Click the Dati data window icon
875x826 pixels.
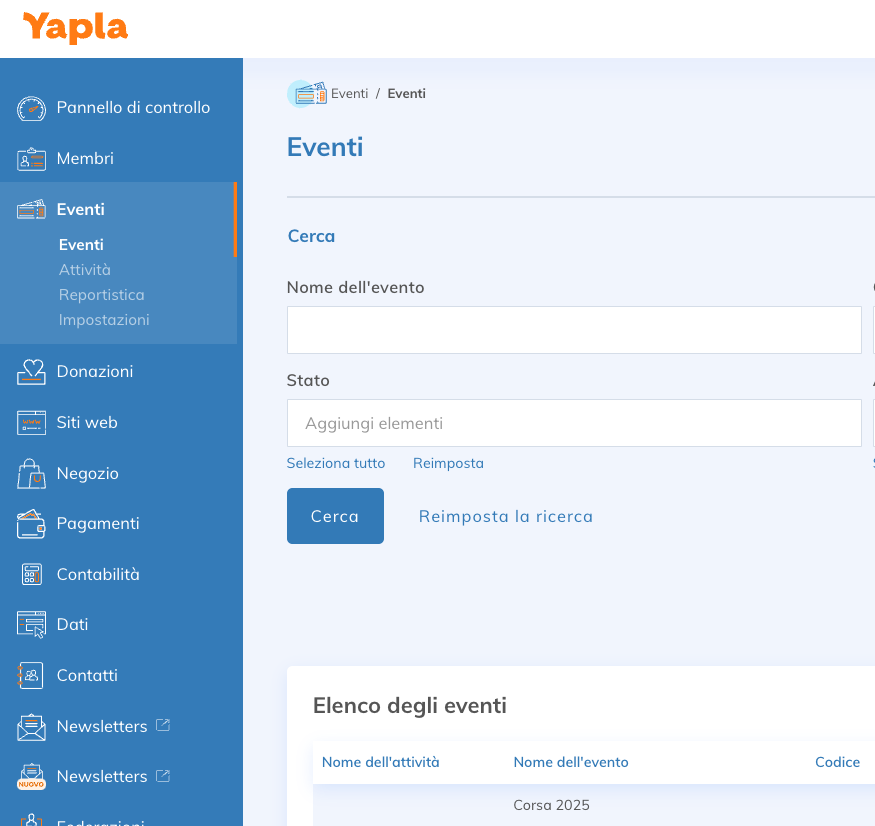(31, 625)
